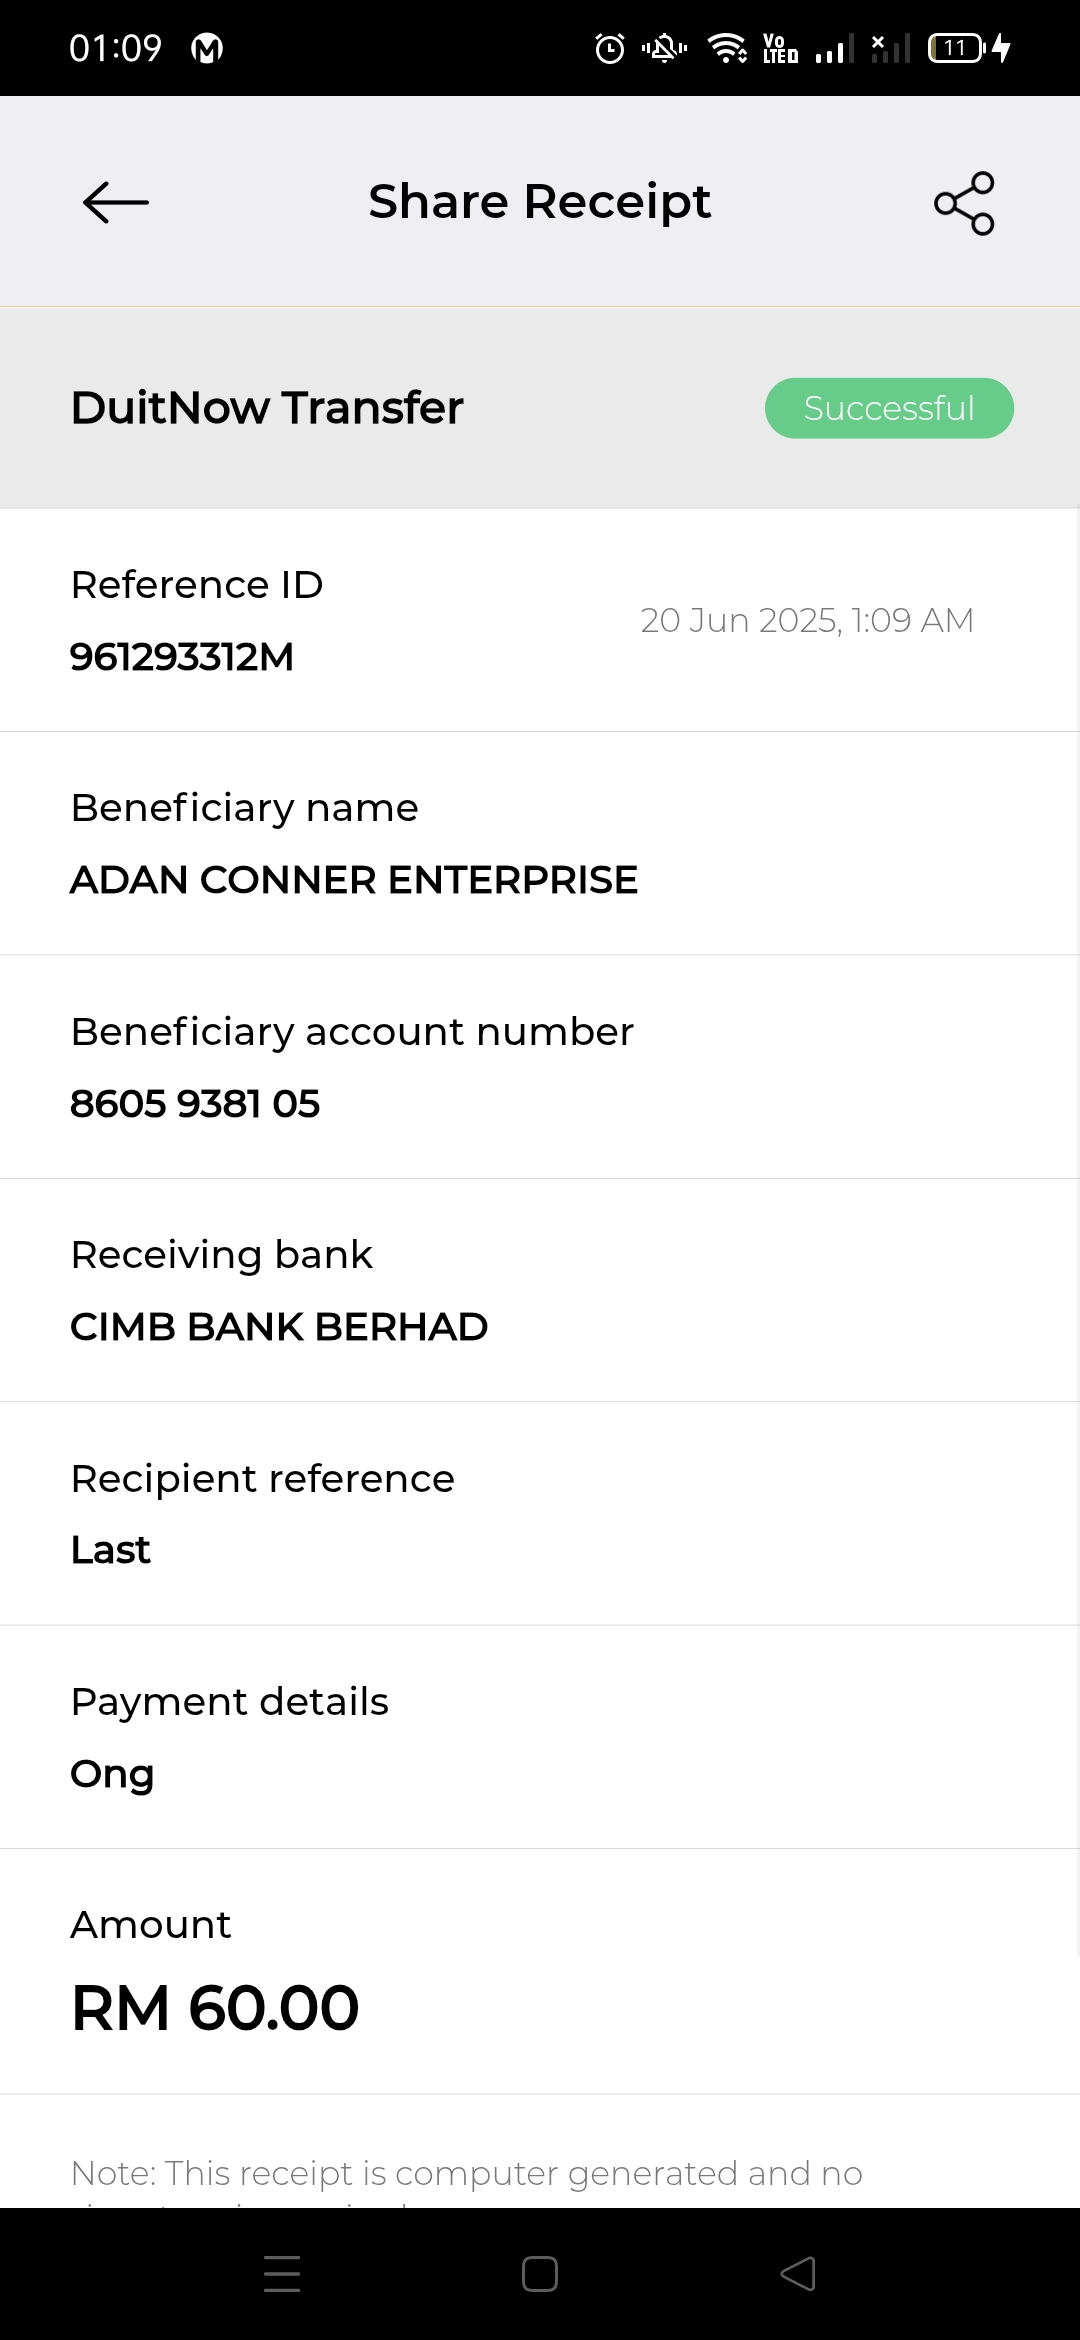Tap receiving bank CIMB BANK BERHAD
The height and width of the screenshot is (2340, 1080).
[x=279, y=1327]
